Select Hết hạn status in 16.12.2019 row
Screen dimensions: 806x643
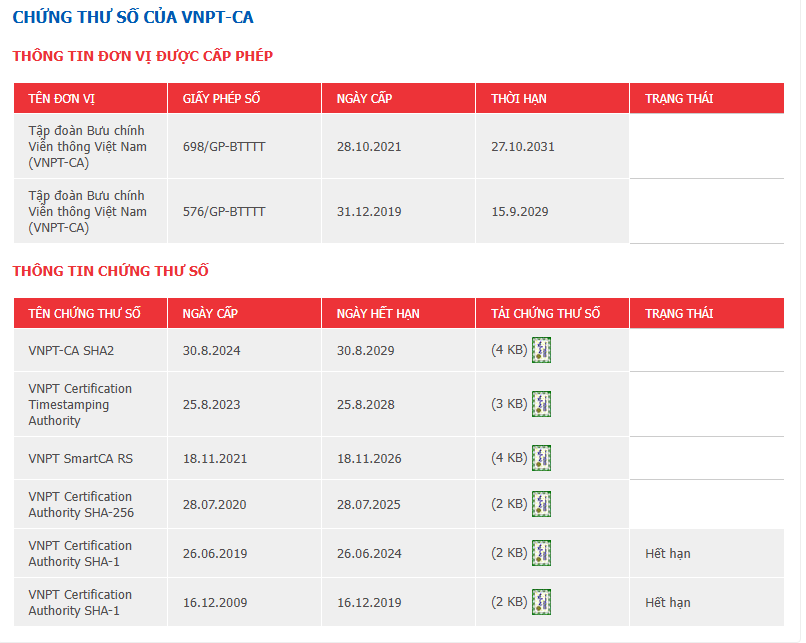pos(668,602)
